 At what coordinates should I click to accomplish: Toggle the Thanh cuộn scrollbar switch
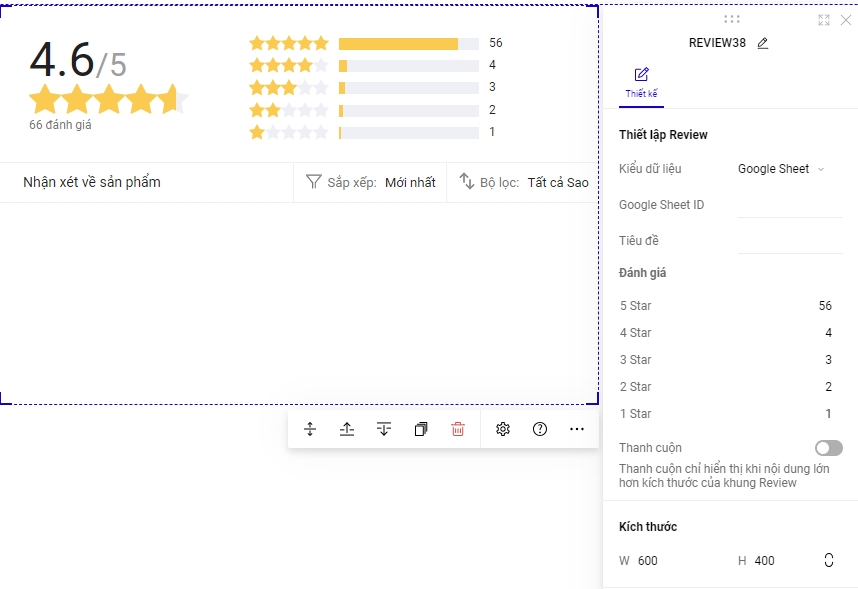point(829,448)
